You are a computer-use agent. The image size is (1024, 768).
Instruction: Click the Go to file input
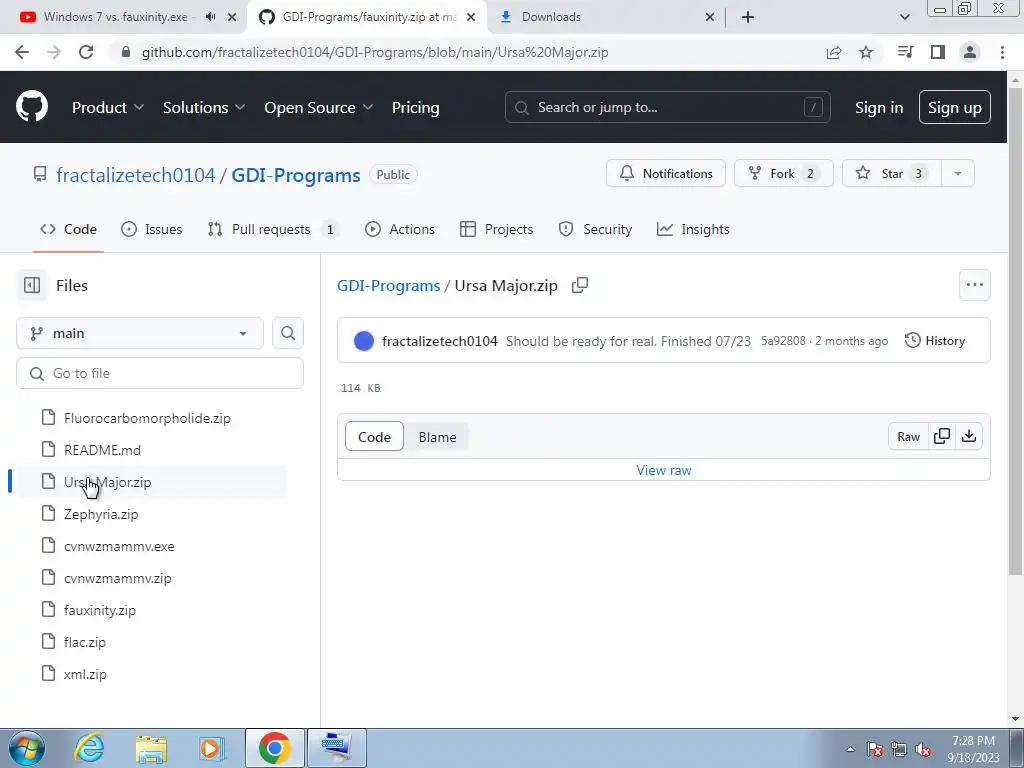(160, 373)
